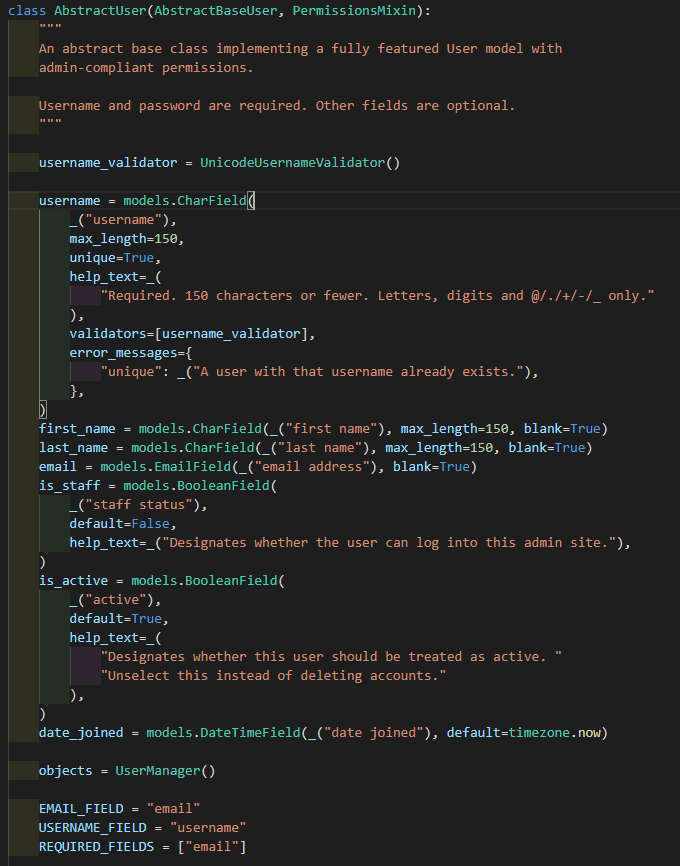Image resolution: width=680 pixels, height=866 pixels.
Task: Click the PermissionsMixin base class
Action: (354, 10)
